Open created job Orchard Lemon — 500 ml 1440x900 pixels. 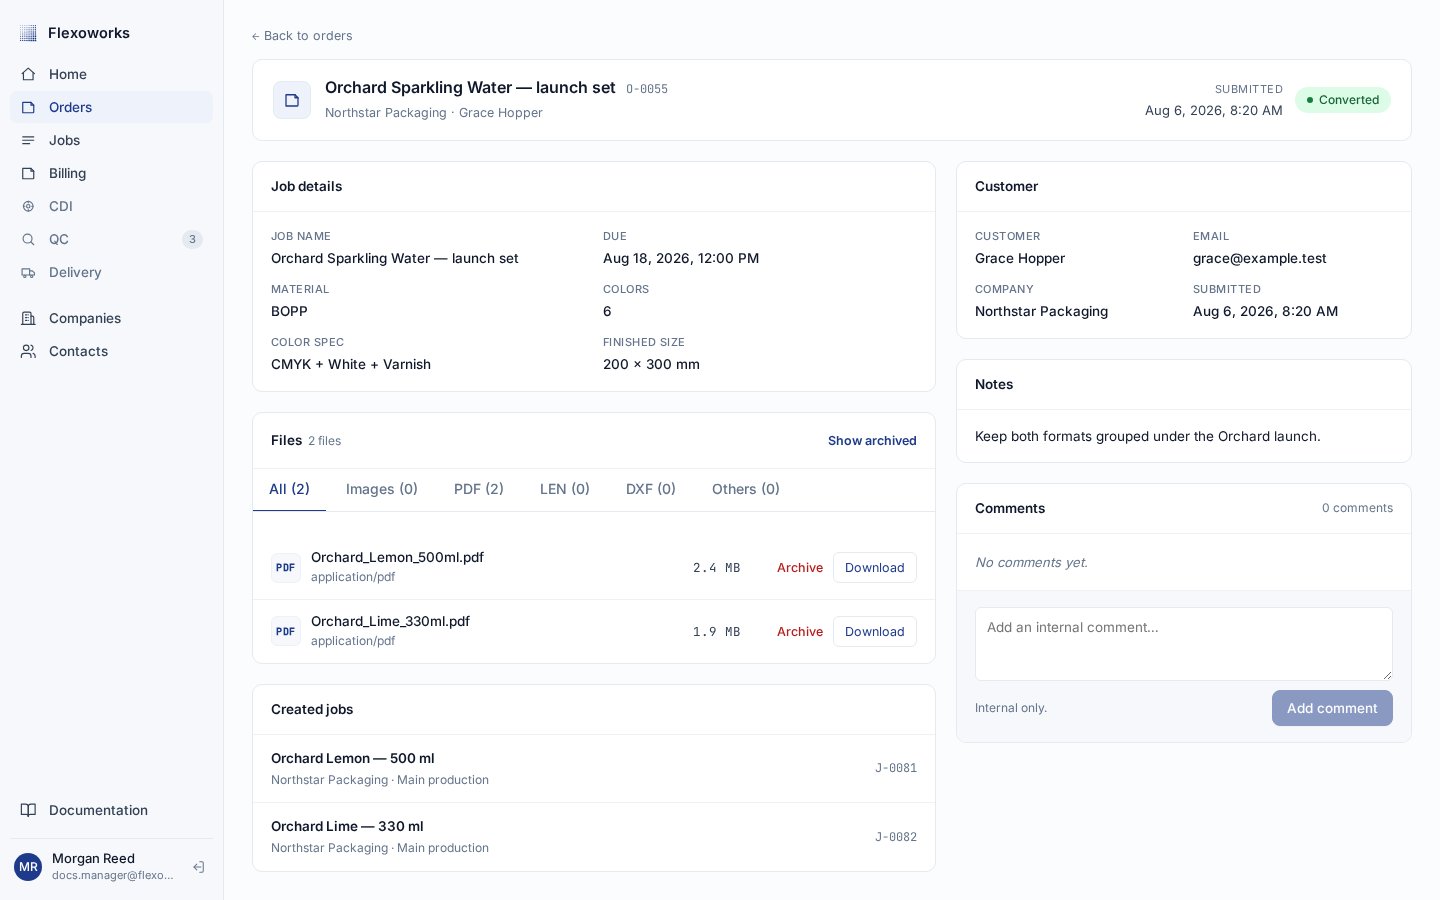tap(594, 768)
